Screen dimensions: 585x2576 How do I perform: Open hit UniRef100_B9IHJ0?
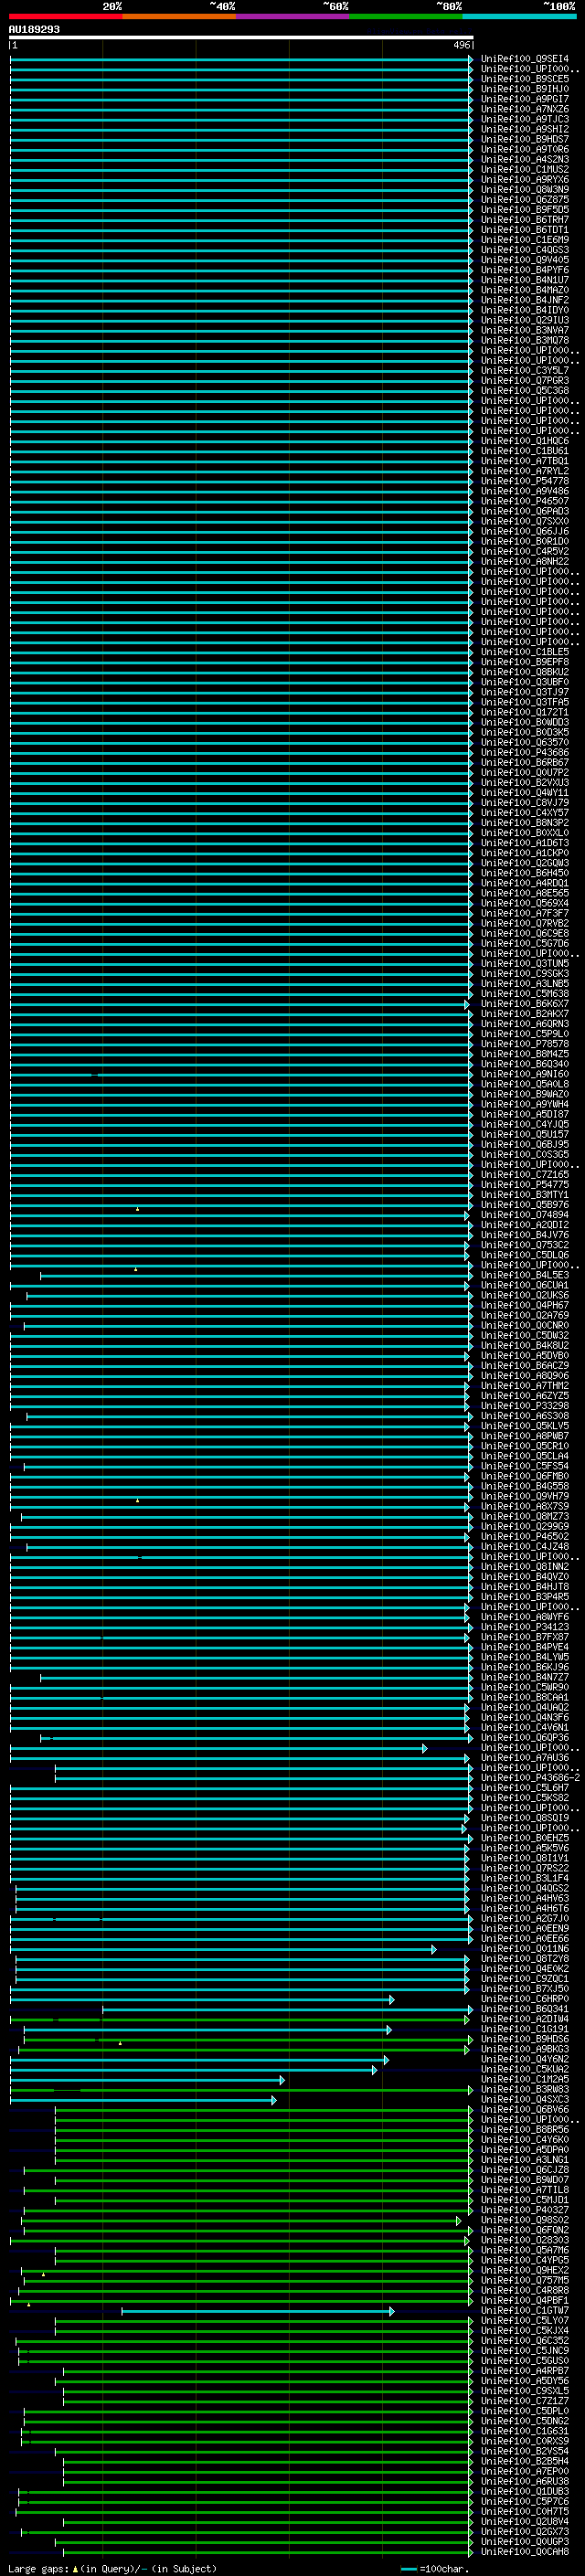(524, 89)
